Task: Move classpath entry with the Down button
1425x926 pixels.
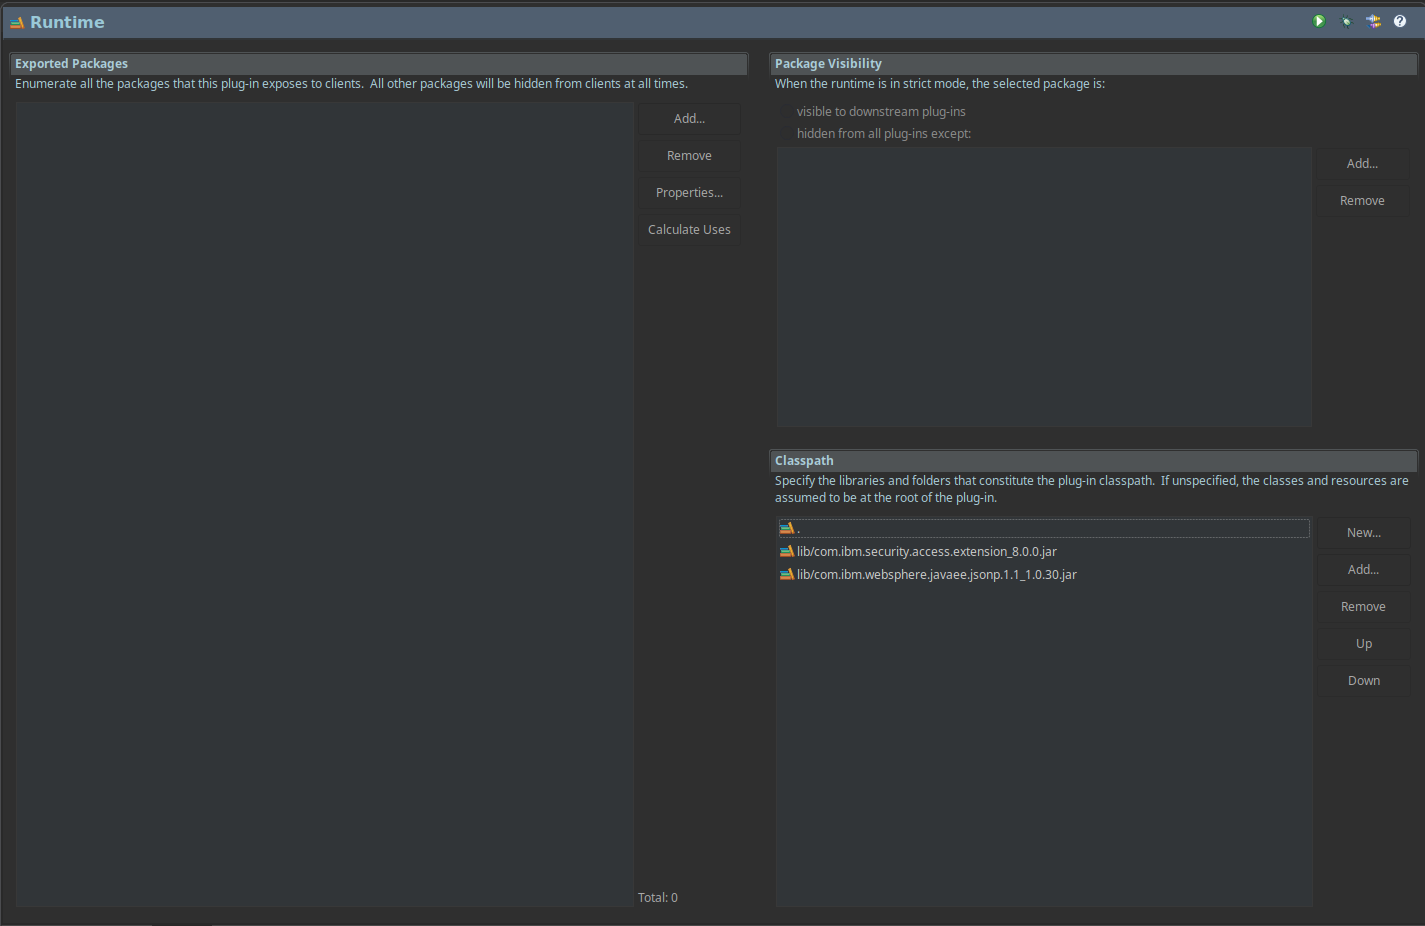Action: pos(1364,680)
